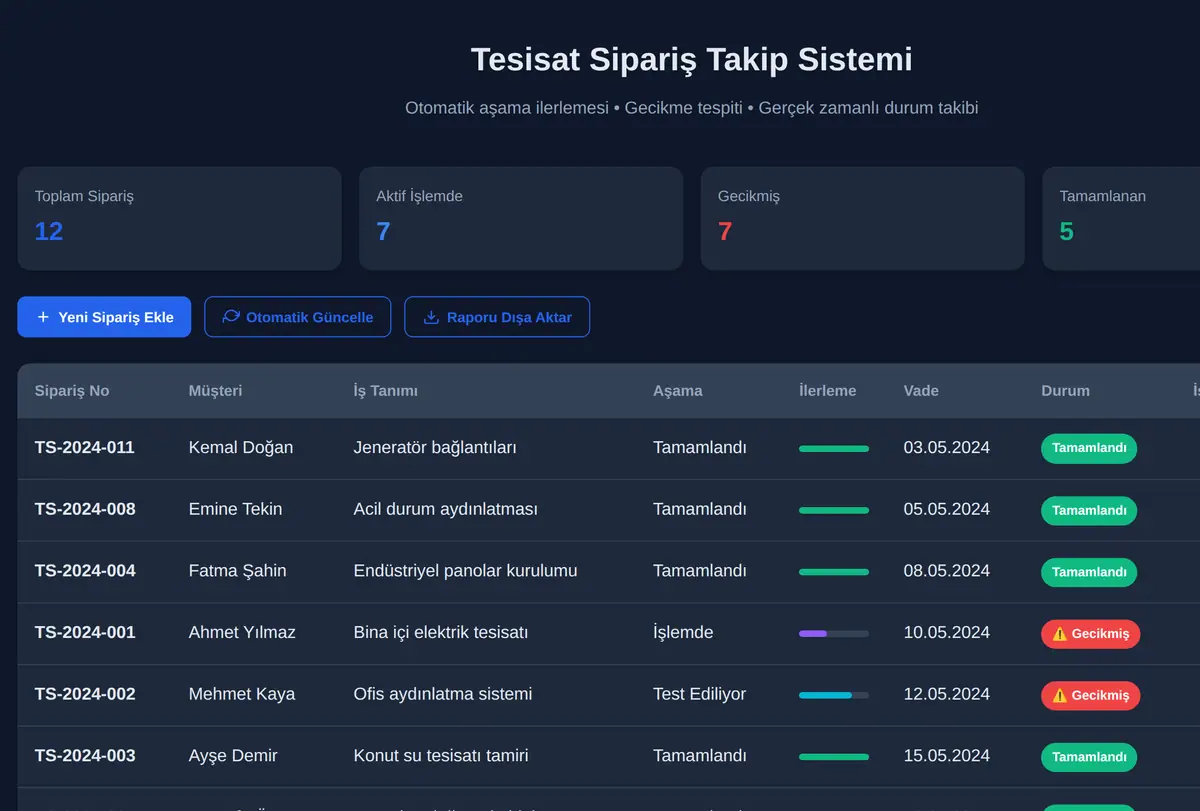Screen dimensions: 1200x811
Task: Sort by İş Tanımı column header
Action: point(386,391)
